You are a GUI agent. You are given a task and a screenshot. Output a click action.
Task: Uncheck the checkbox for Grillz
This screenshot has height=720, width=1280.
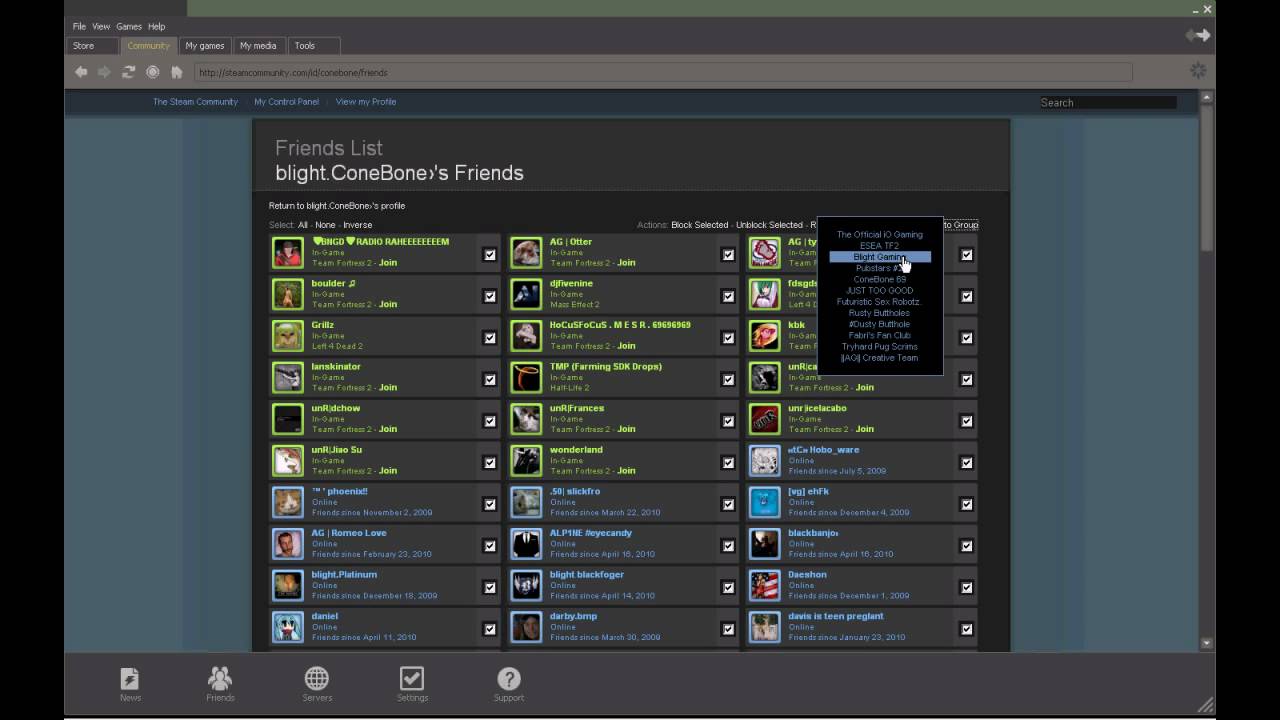tap(490, 338)
